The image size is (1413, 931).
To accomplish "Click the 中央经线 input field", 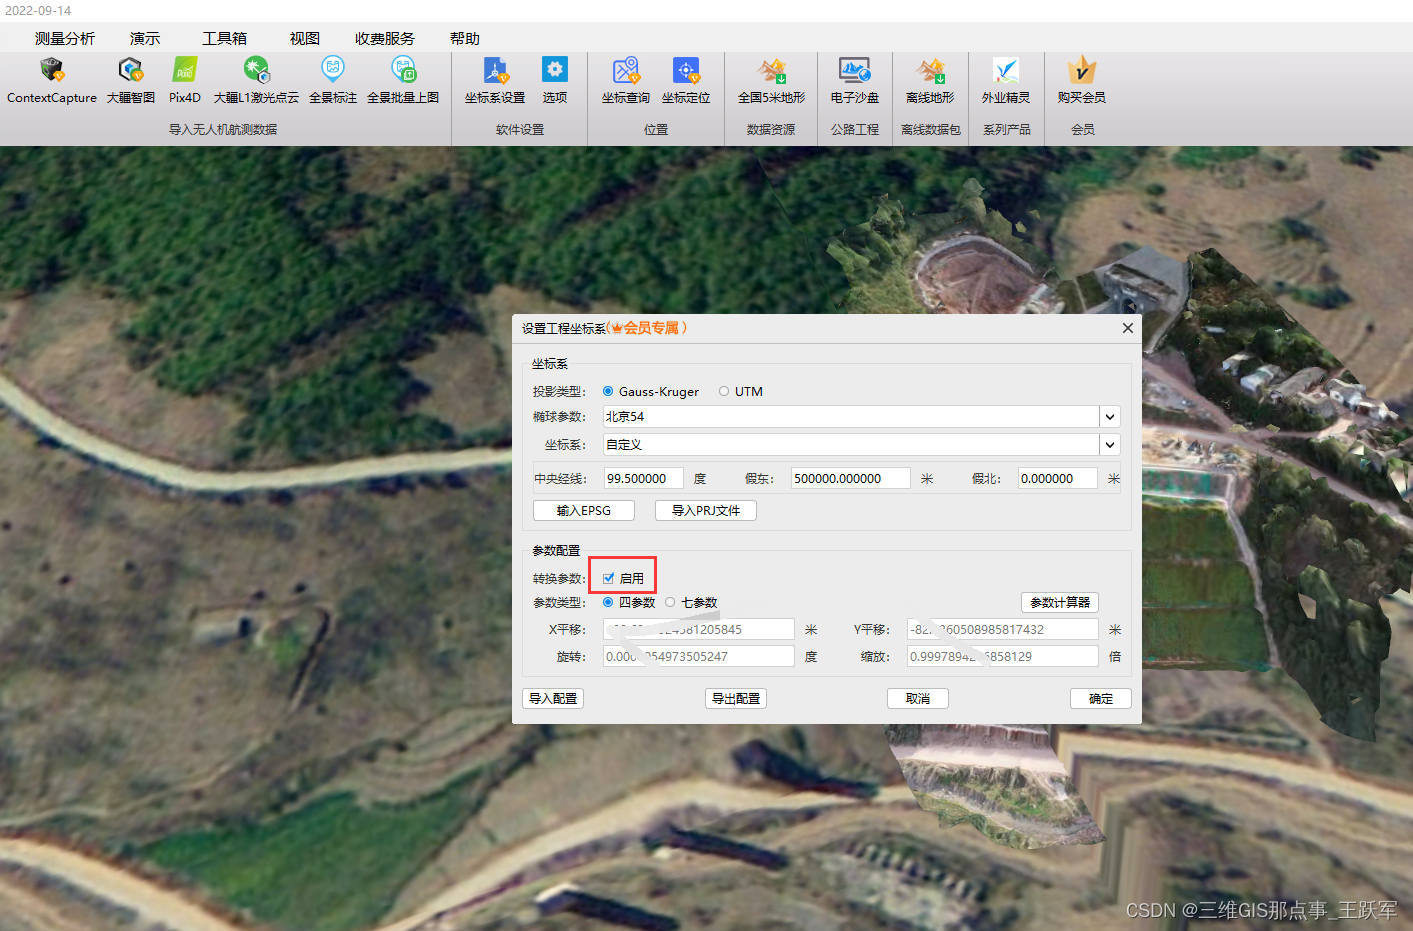I will click(644, 478).
